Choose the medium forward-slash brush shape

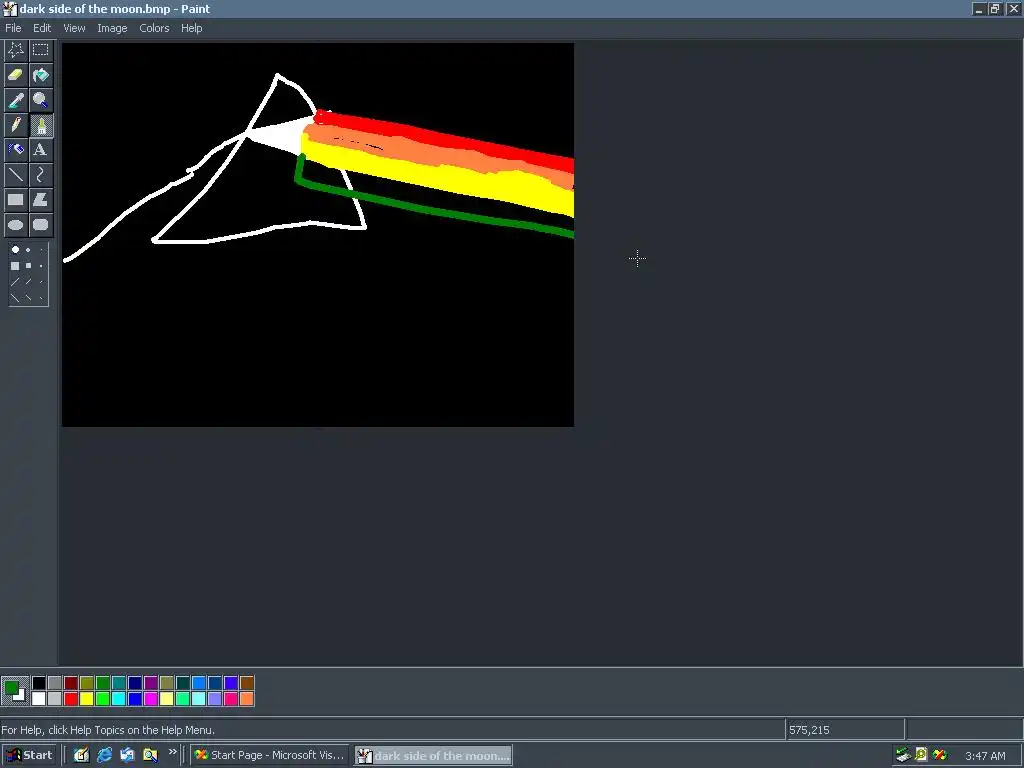(x=28, y=281)
